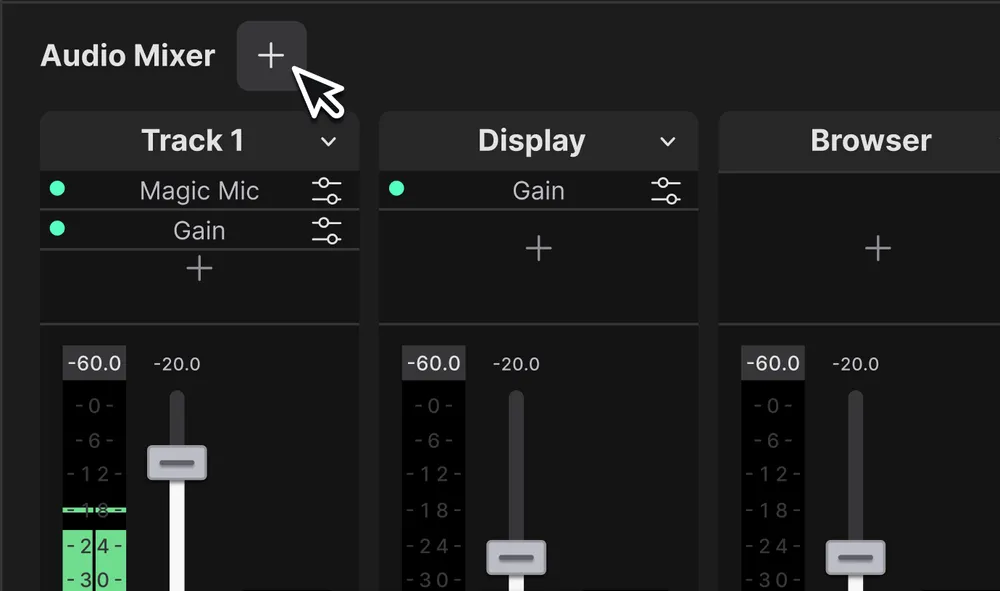Add an effect to the Browser track

pos(877,247)
